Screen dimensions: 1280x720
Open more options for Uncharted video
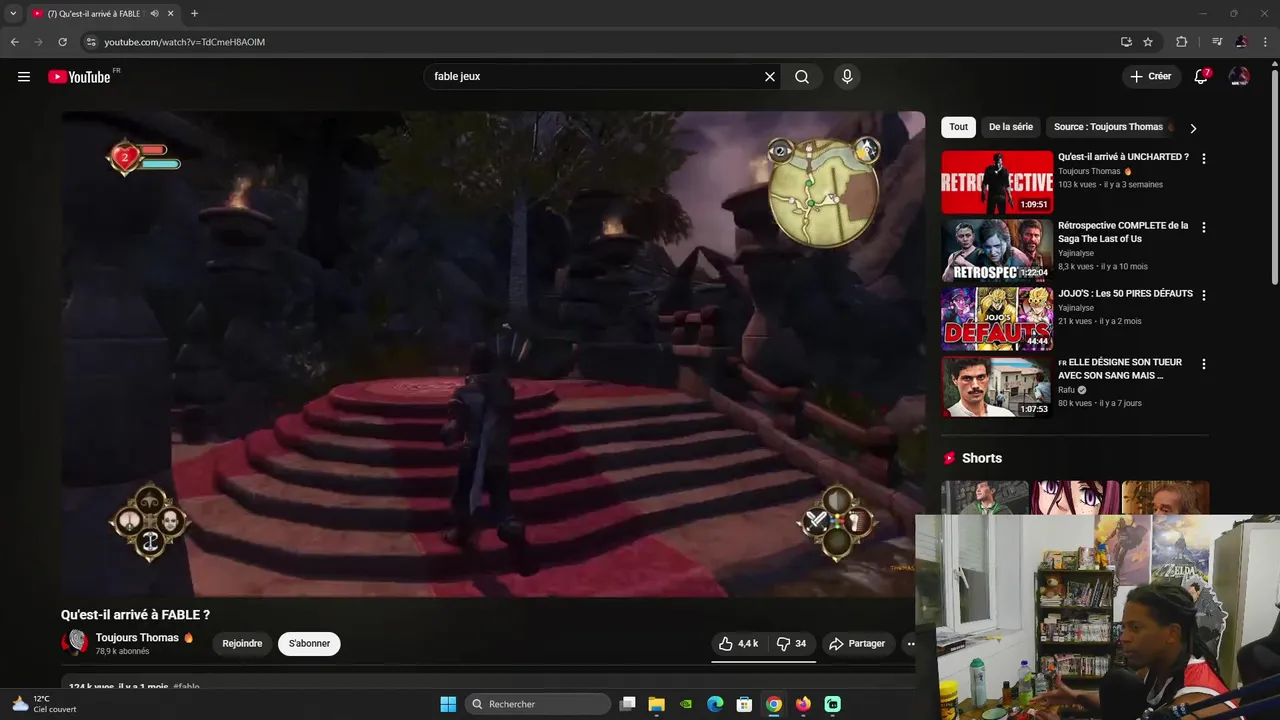click(x=1203, y=158)
